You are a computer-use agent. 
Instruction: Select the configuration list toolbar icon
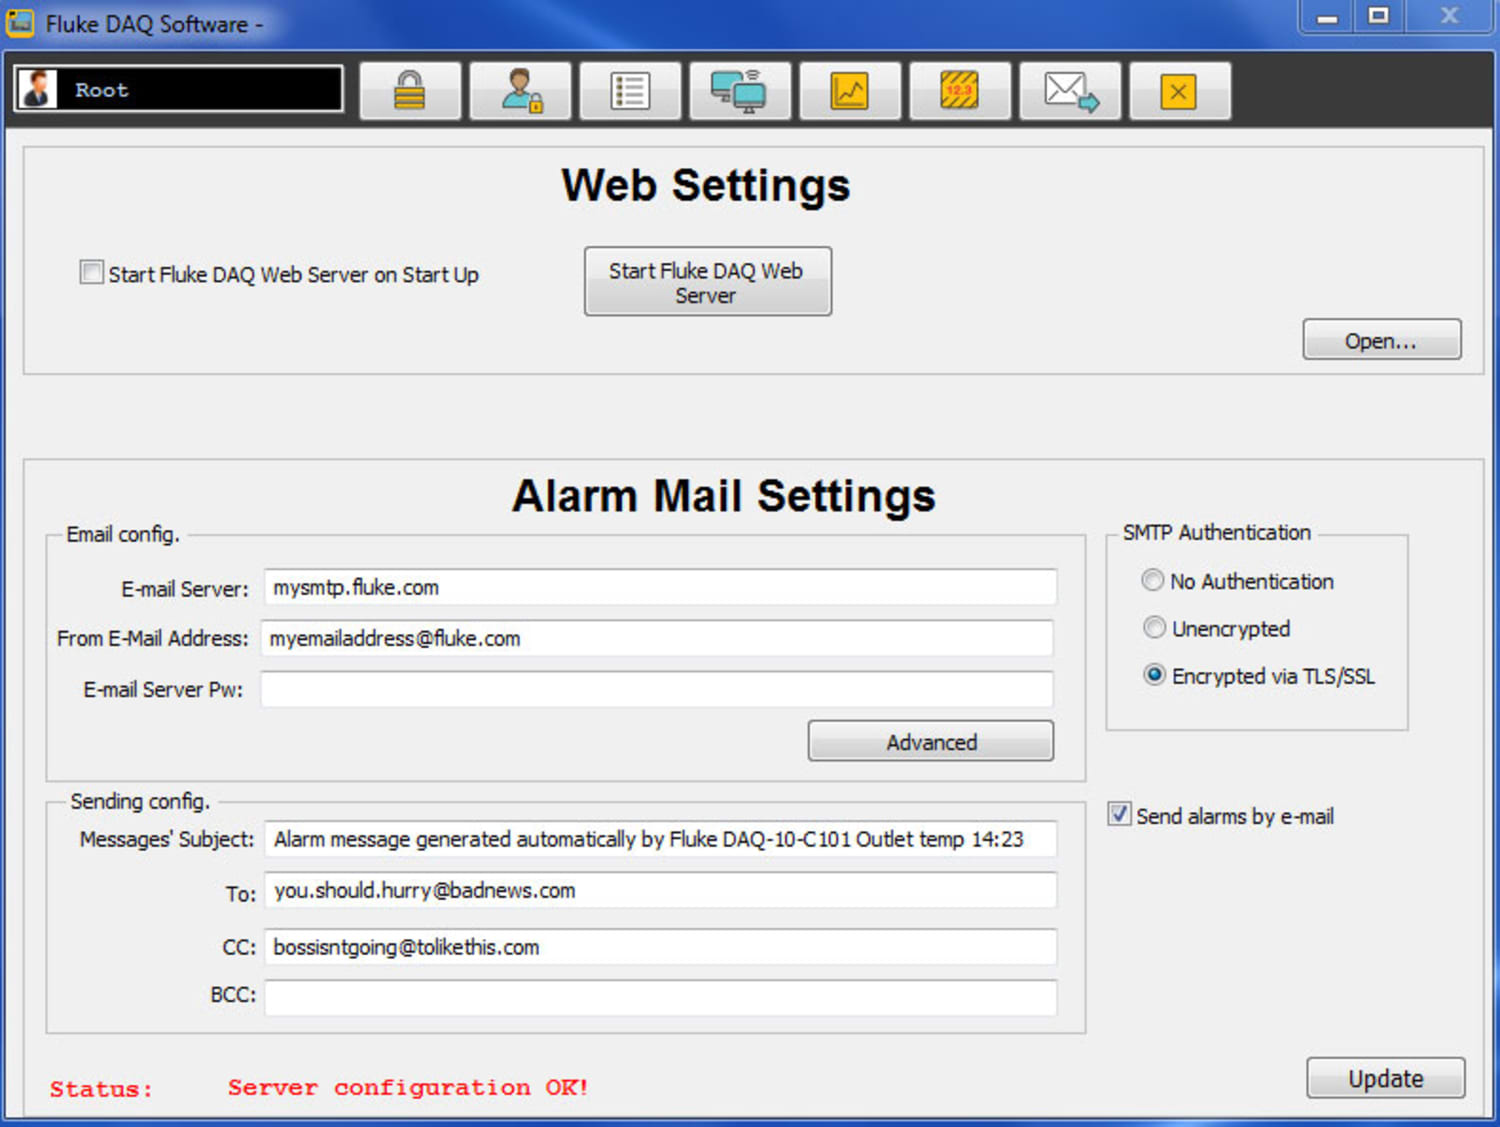coord(630,90)
